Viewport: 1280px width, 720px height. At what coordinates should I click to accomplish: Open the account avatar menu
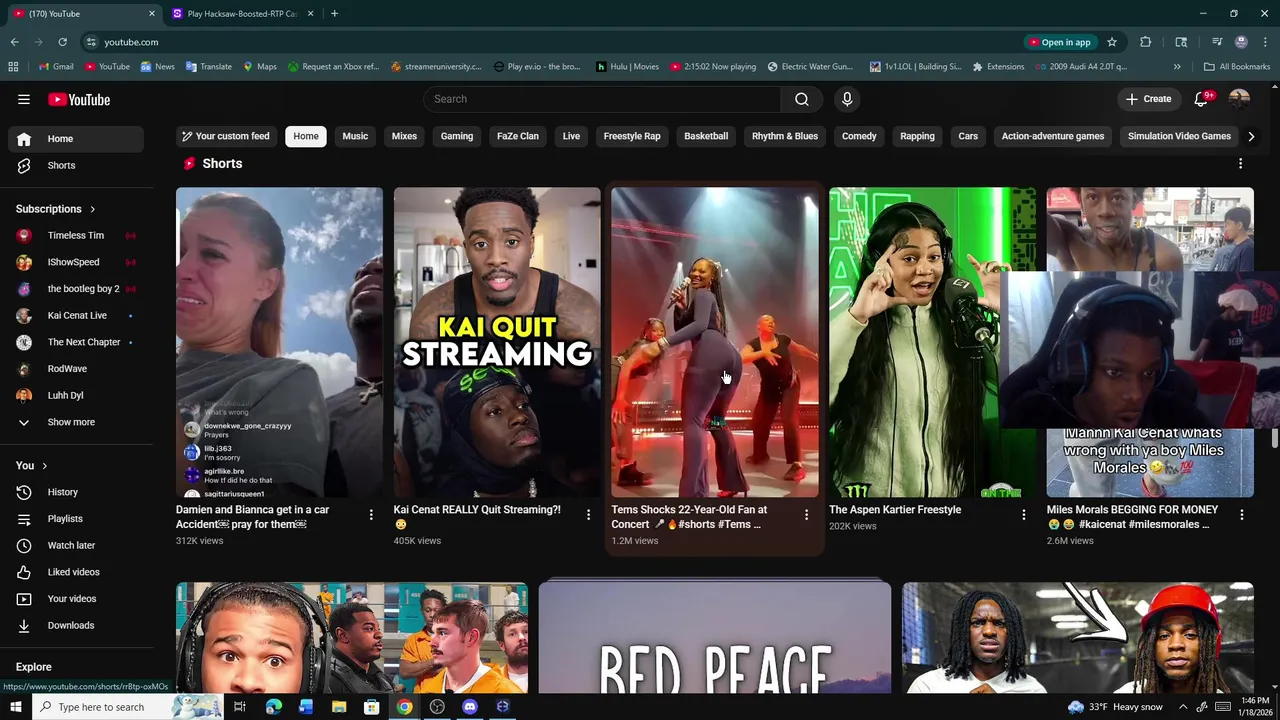1239,99
